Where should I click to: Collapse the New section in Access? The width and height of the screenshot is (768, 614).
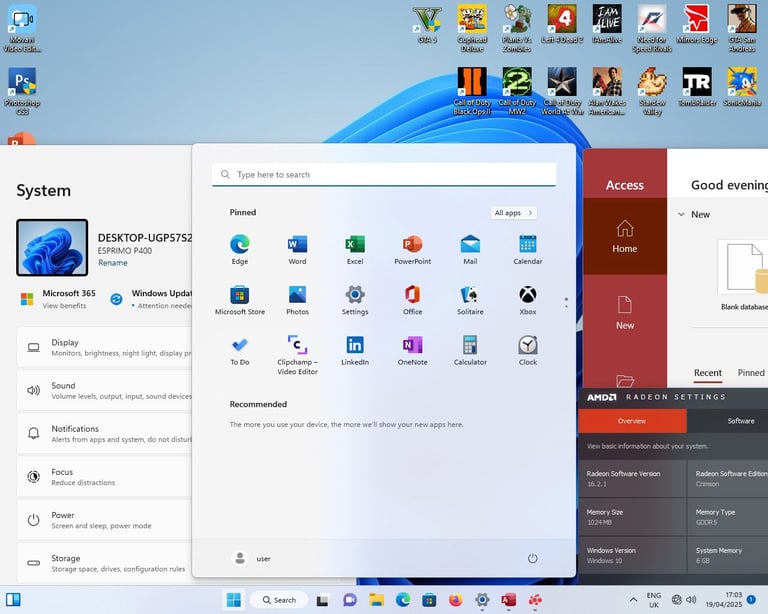point(681,214)
